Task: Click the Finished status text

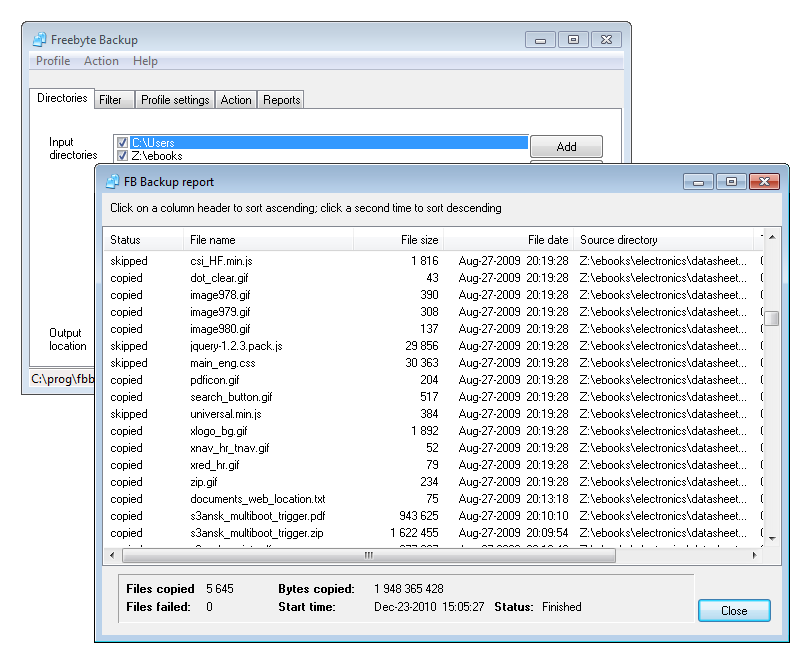Action: click(x=561, y=607)
